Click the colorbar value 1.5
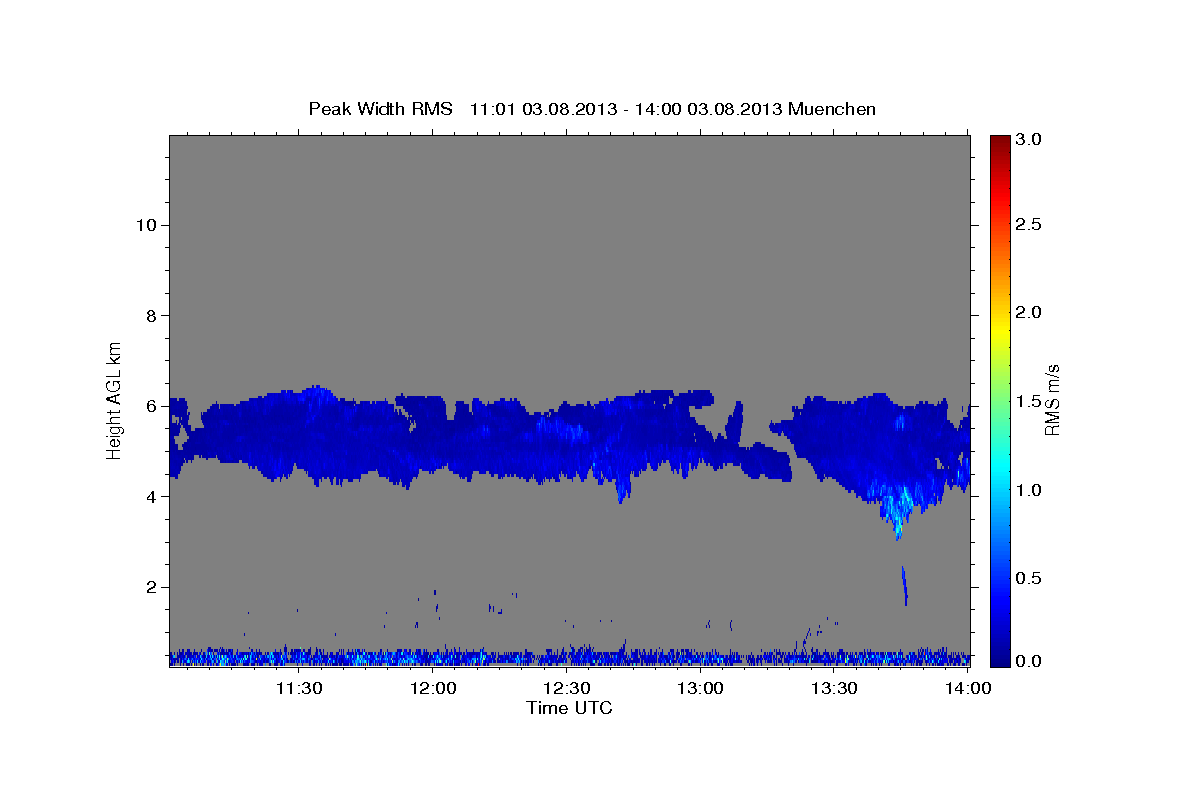Viewport: 1200px width, 800px height. click(x=1031, y=401)
